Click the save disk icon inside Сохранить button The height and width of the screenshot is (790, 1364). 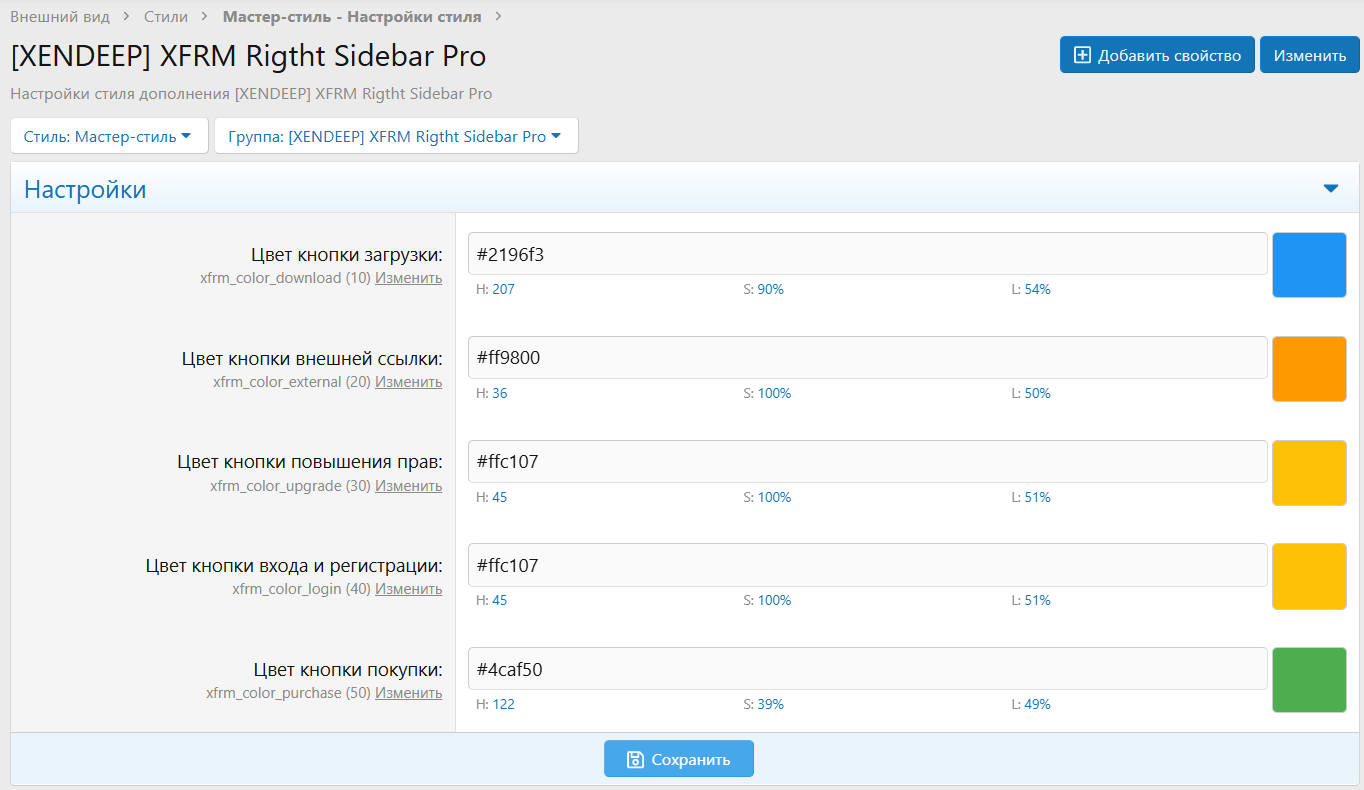(635, 758)
